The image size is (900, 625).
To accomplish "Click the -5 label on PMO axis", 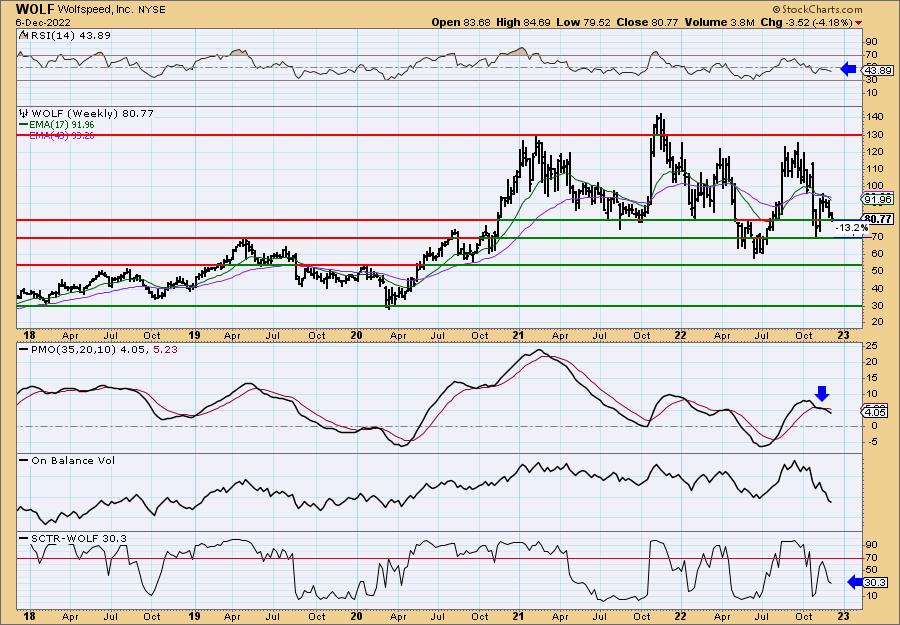I will pyautogui.click(x=871, y=441).
